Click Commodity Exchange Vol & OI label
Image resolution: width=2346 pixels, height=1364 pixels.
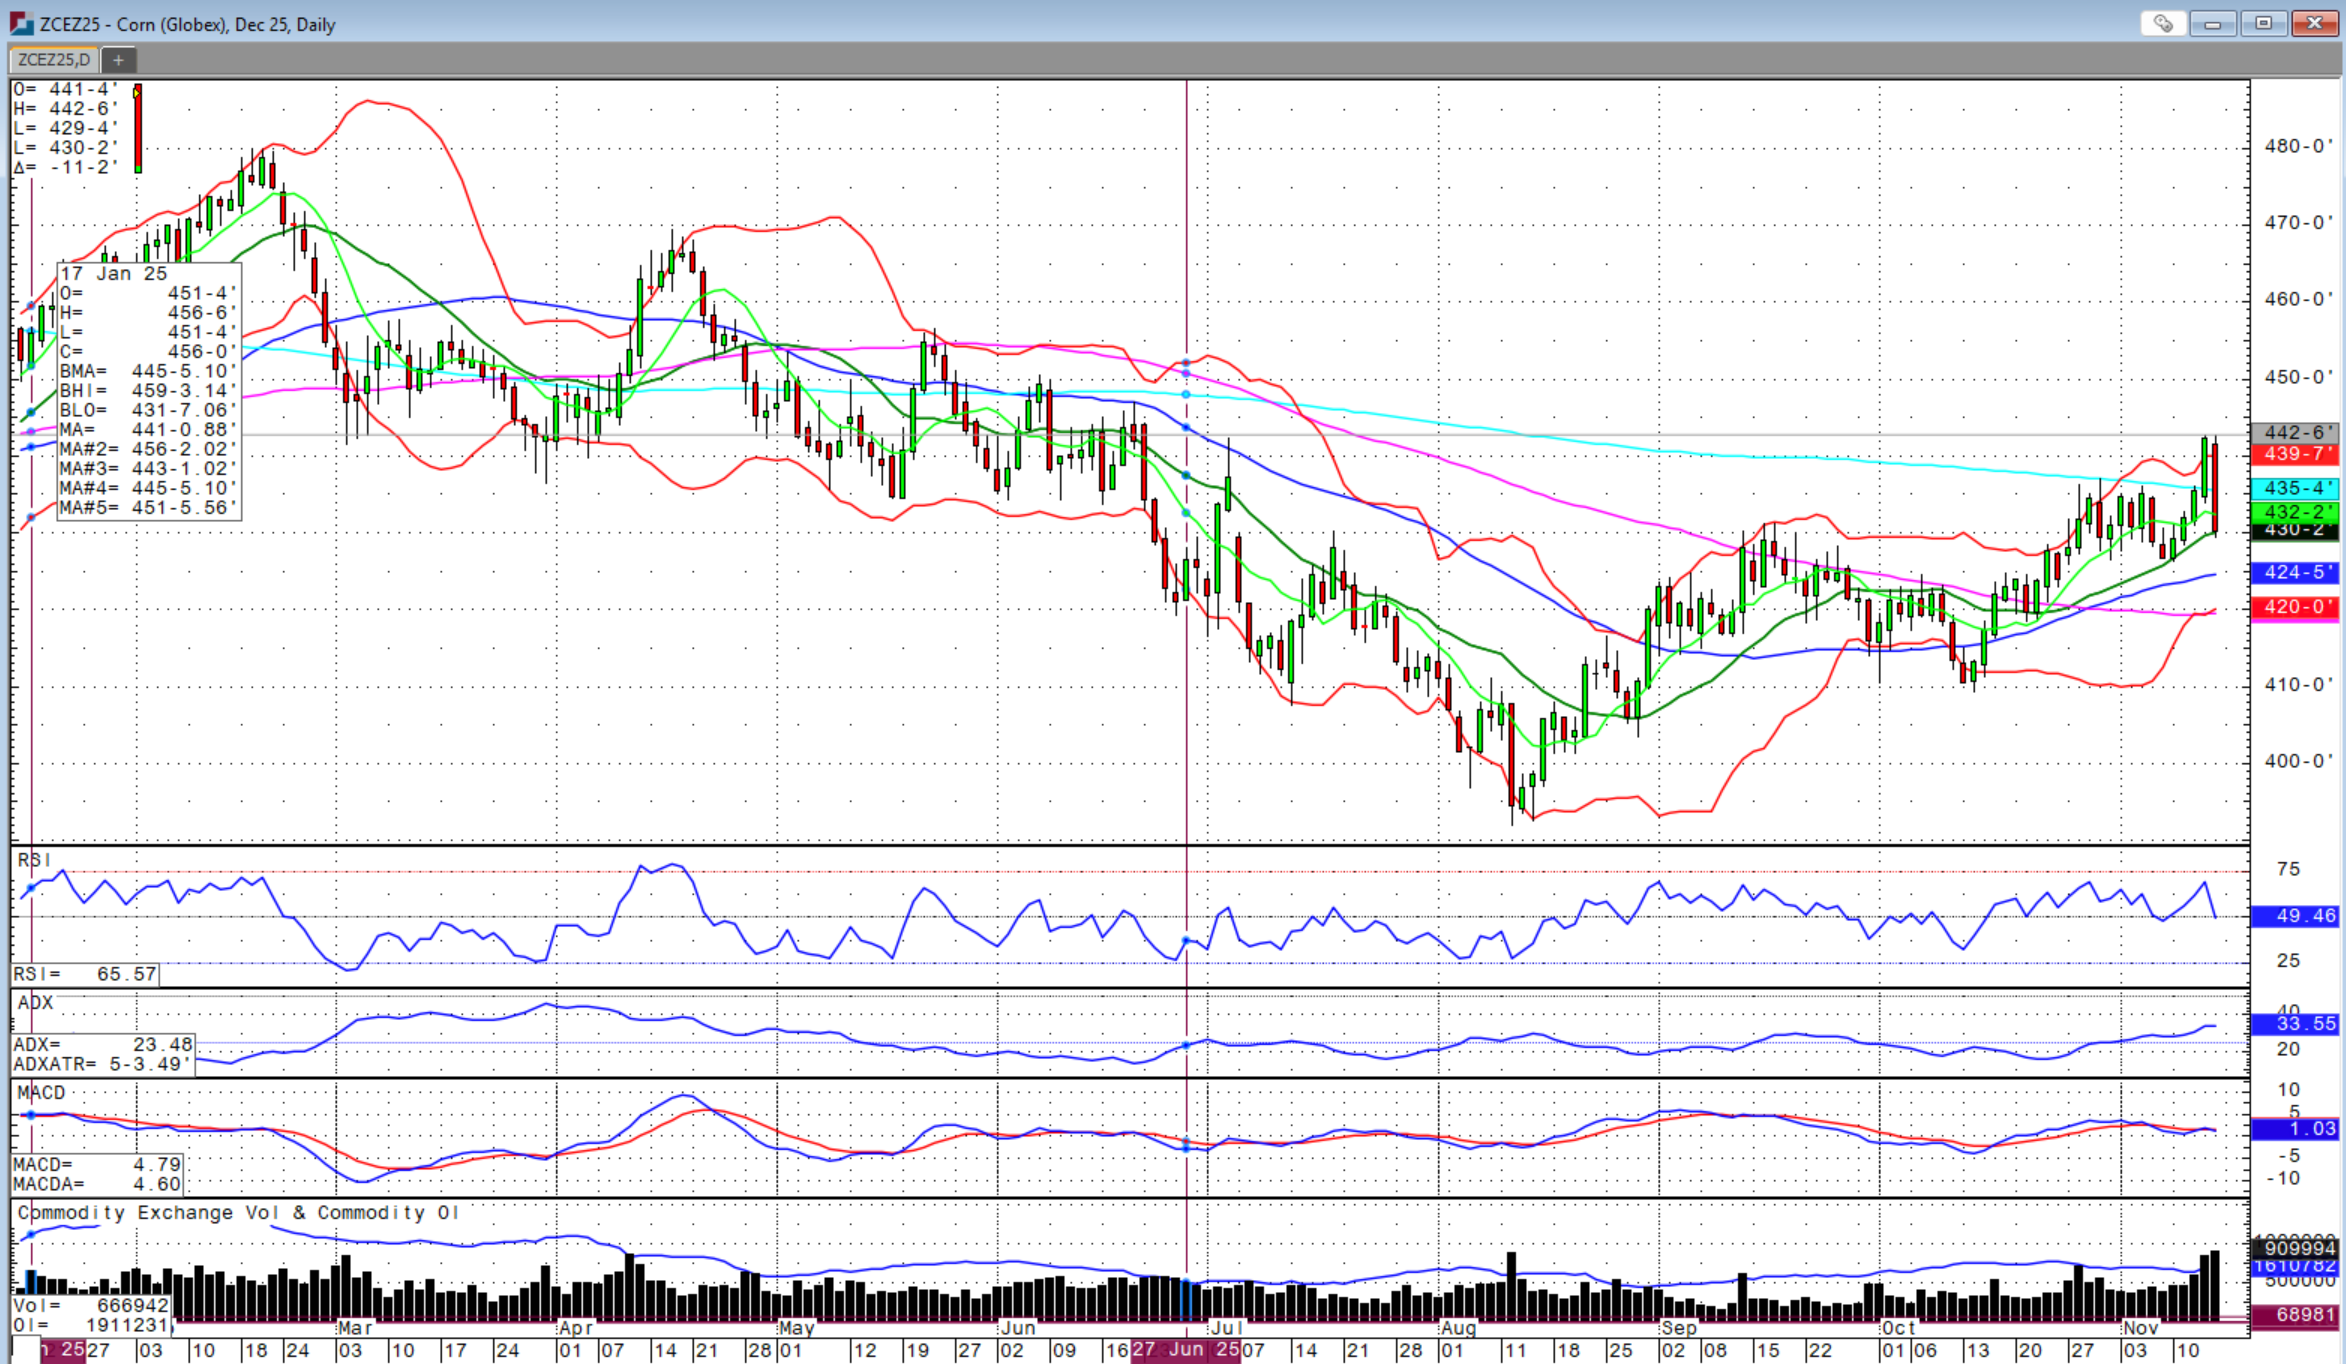238,1212
